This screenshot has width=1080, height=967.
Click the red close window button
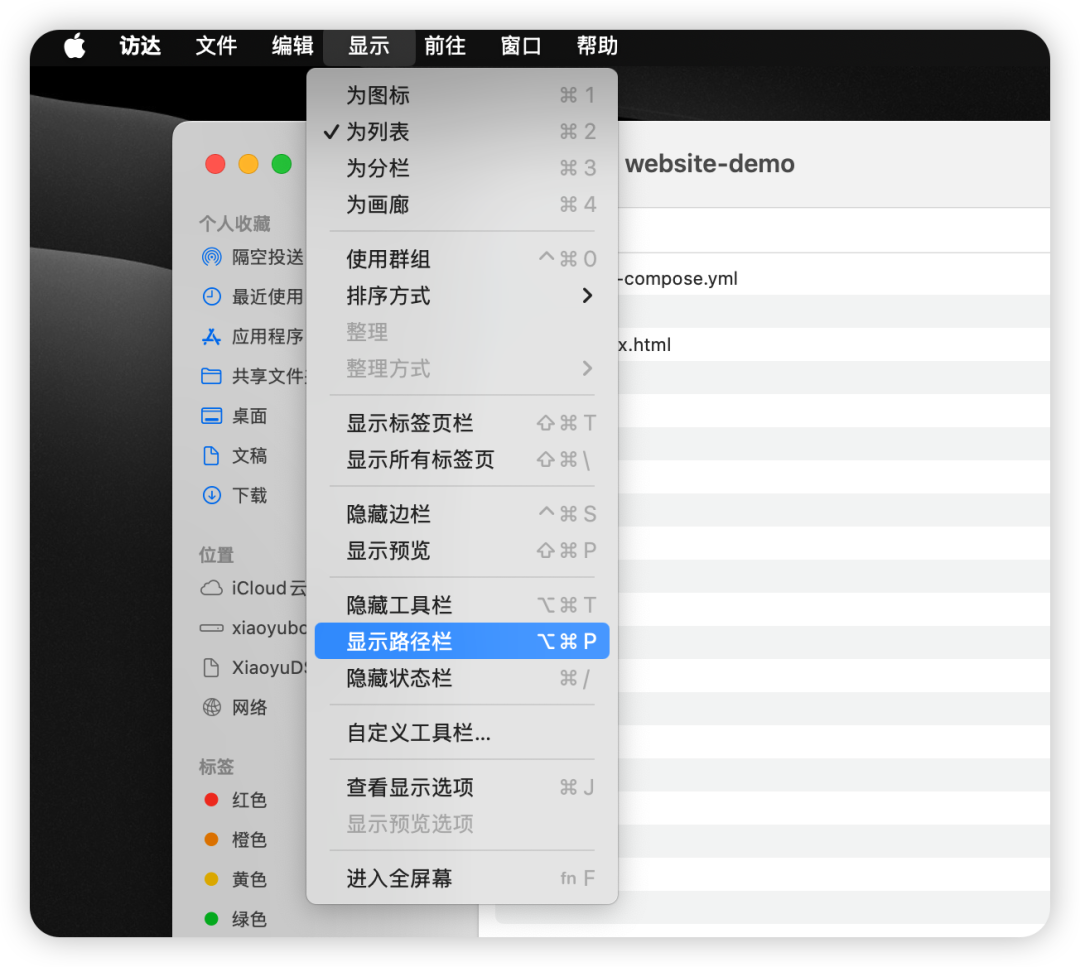(216, 165)
